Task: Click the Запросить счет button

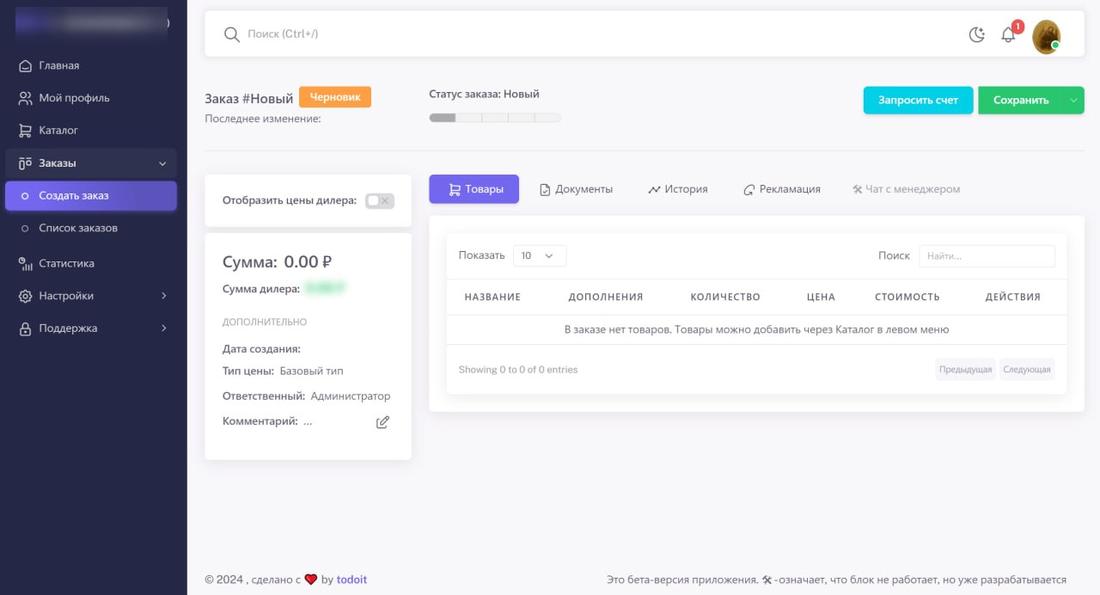Action: (918, 100)
